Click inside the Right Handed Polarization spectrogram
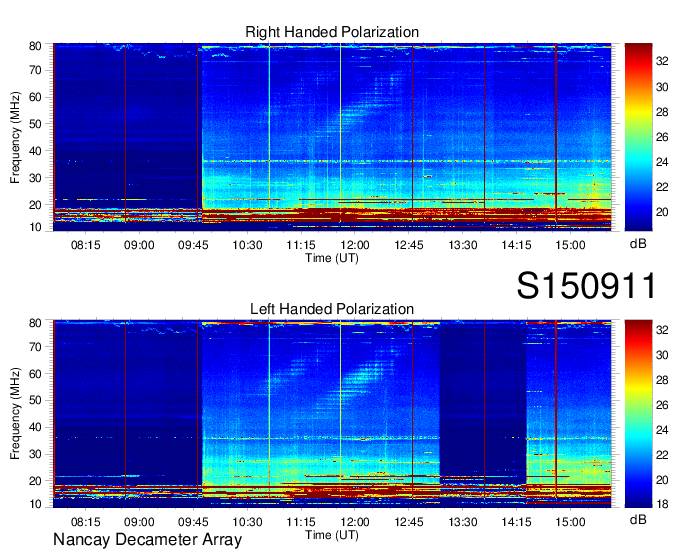This screenshot has height=552, width=680. (x=332, y=137)
